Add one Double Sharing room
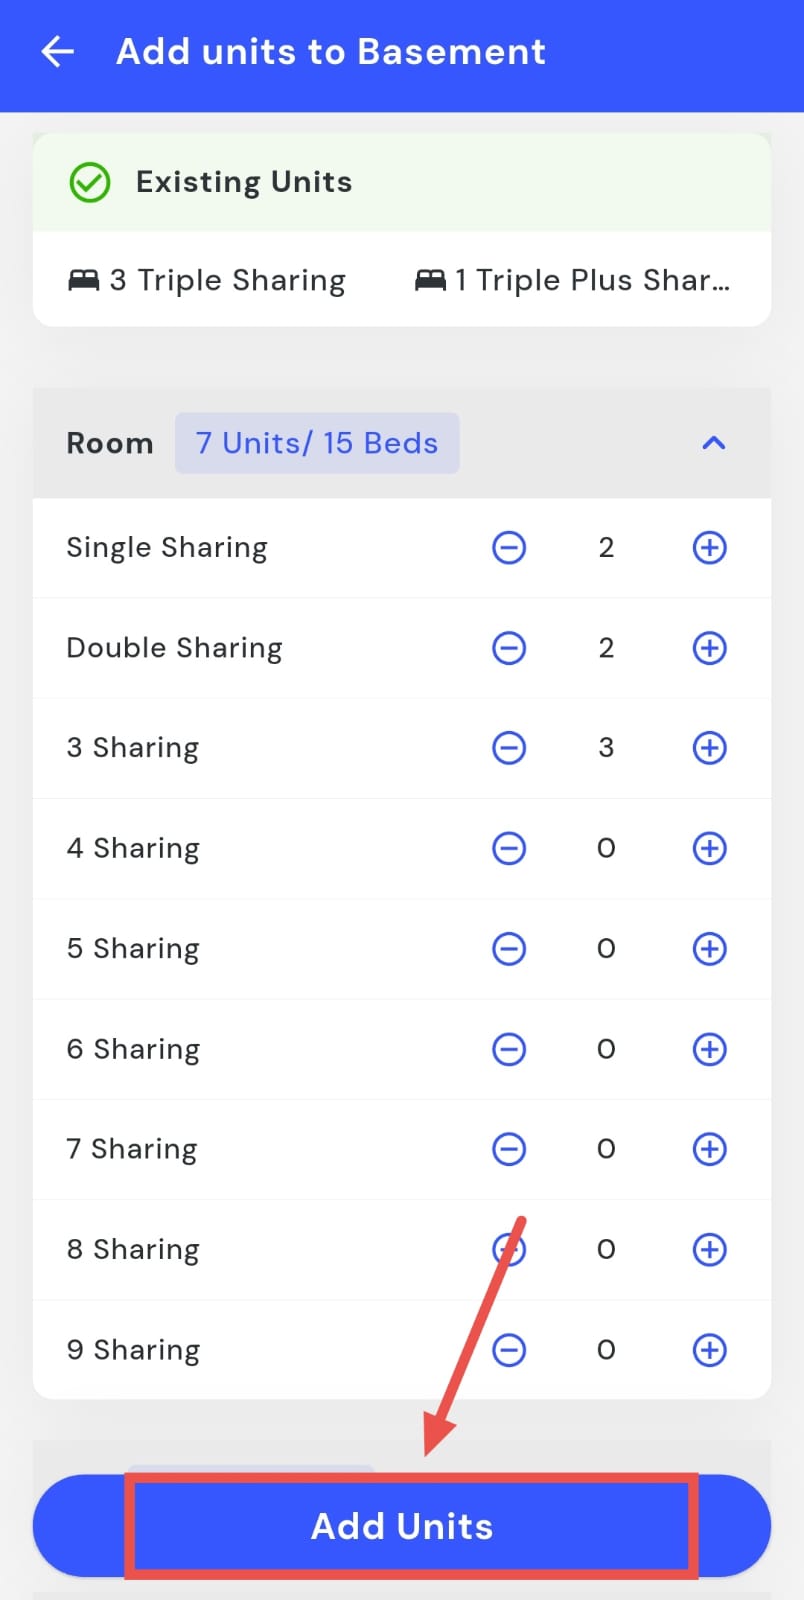This screenshot has width=804, height=1600. (709, 648)
